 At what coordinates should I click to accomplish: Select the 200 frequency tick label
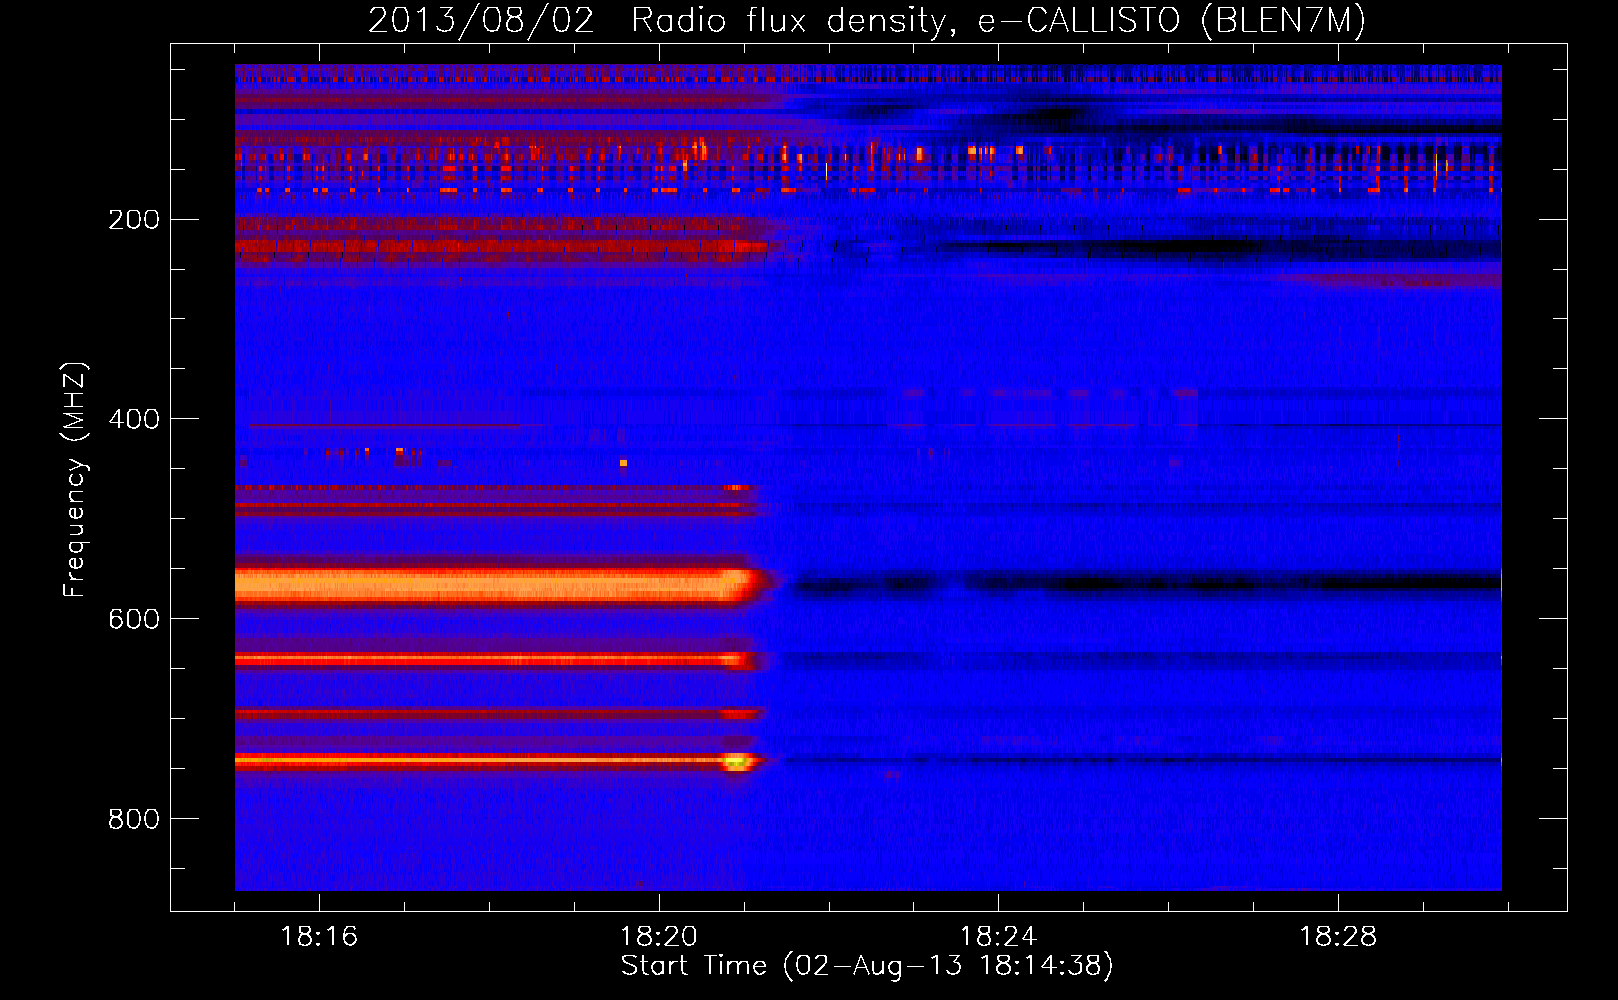tap(134, 219)
